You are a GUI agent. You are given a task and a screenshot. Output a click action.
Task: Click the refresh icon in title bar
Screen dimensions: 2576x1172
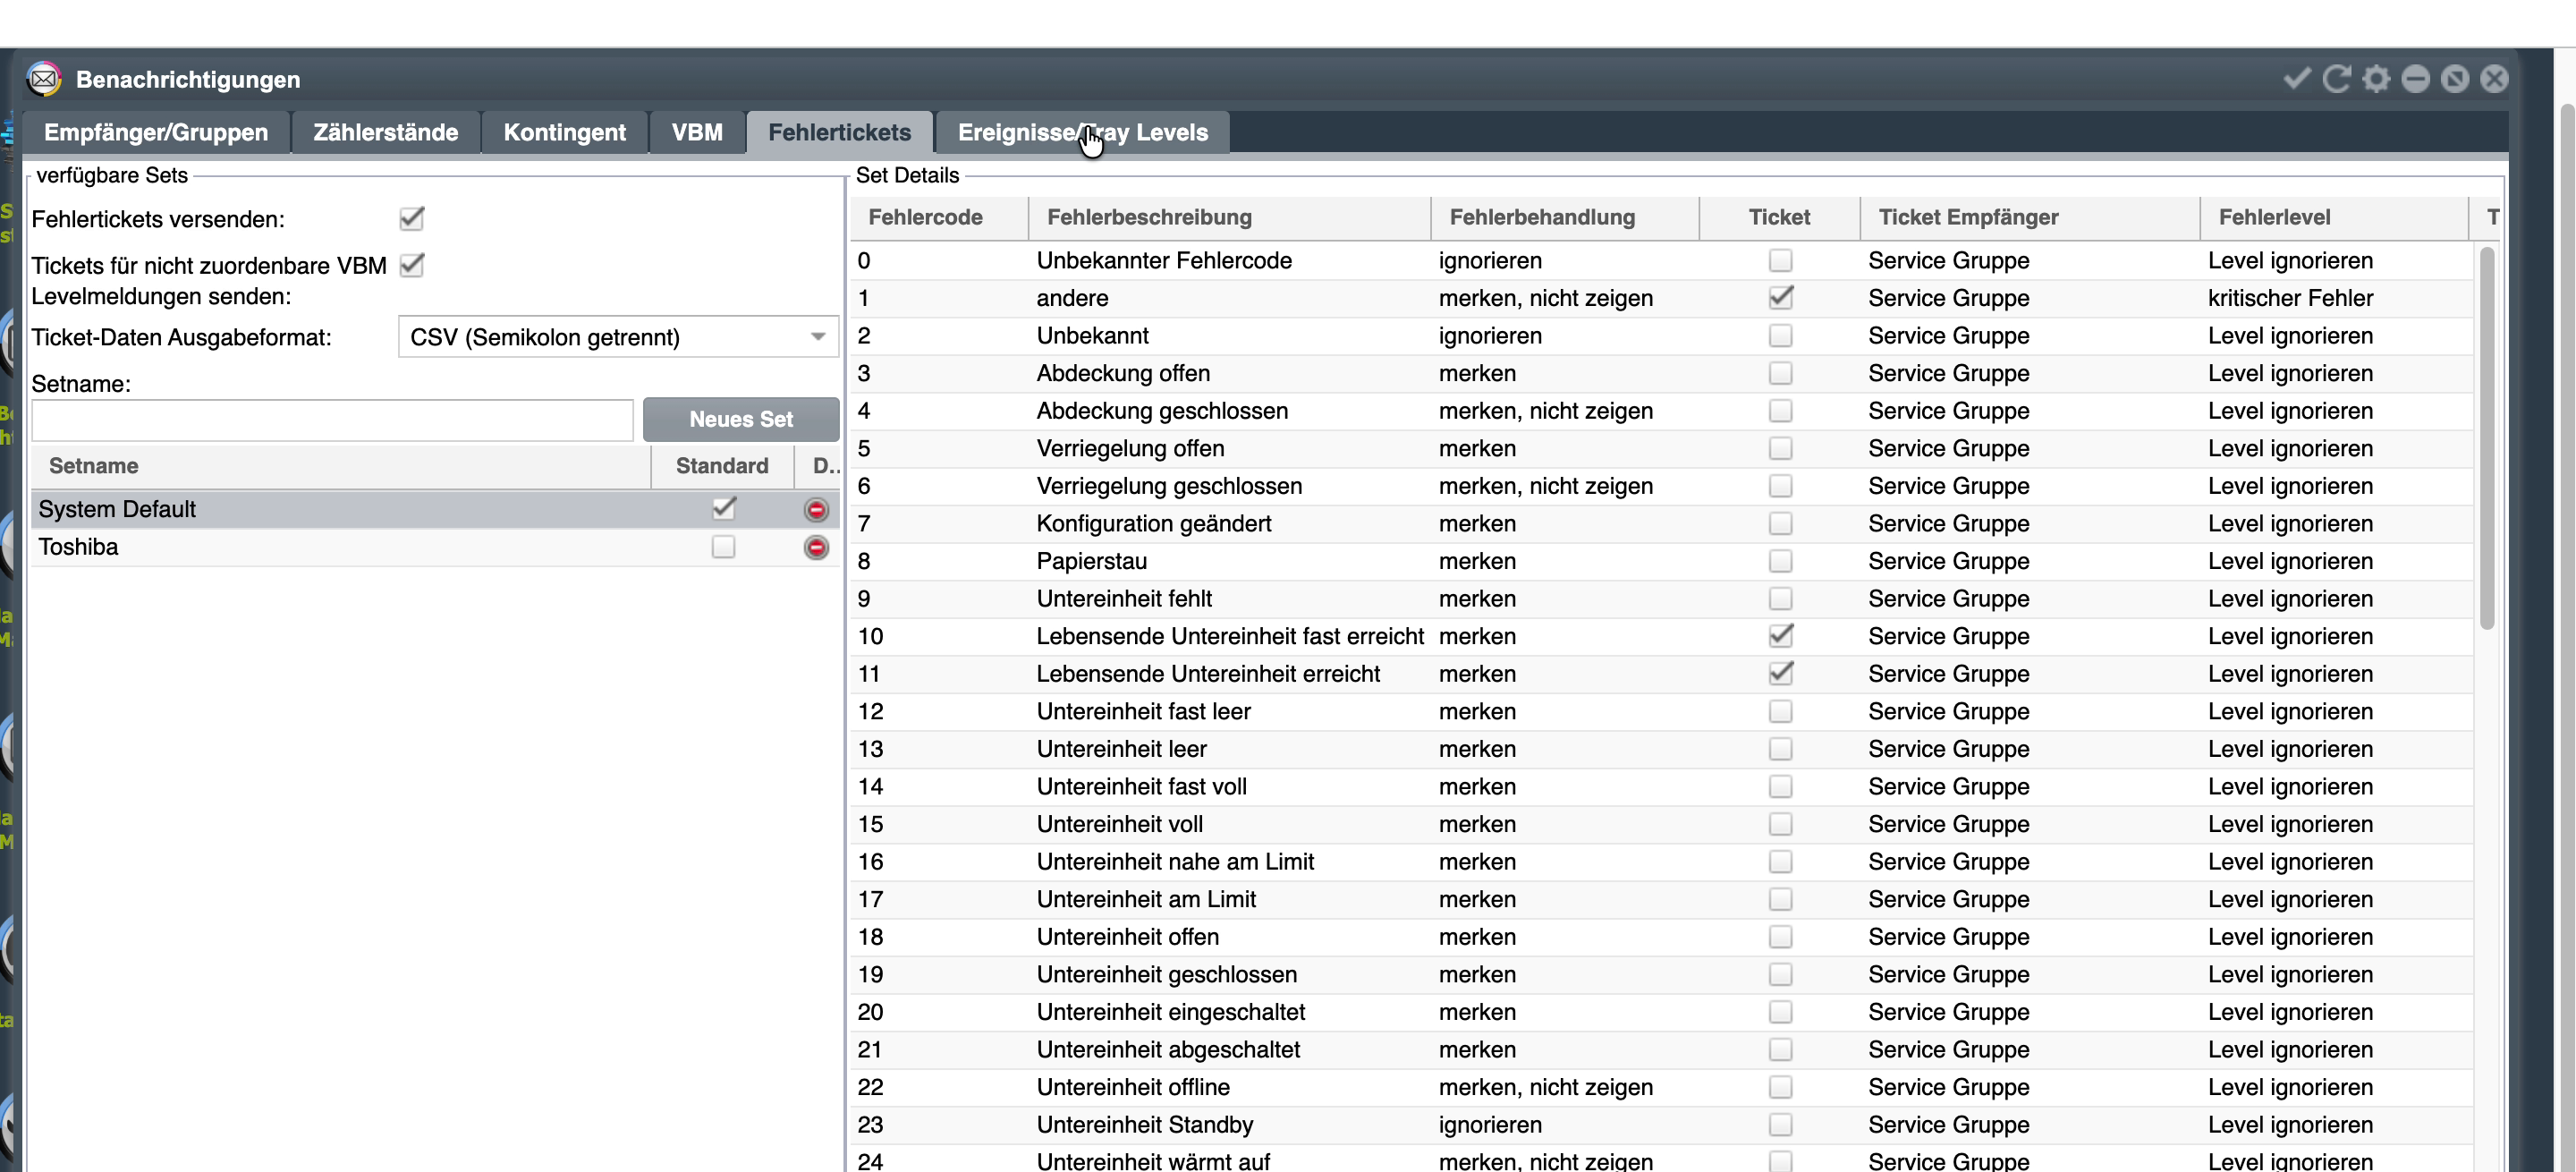(2336, 79)
